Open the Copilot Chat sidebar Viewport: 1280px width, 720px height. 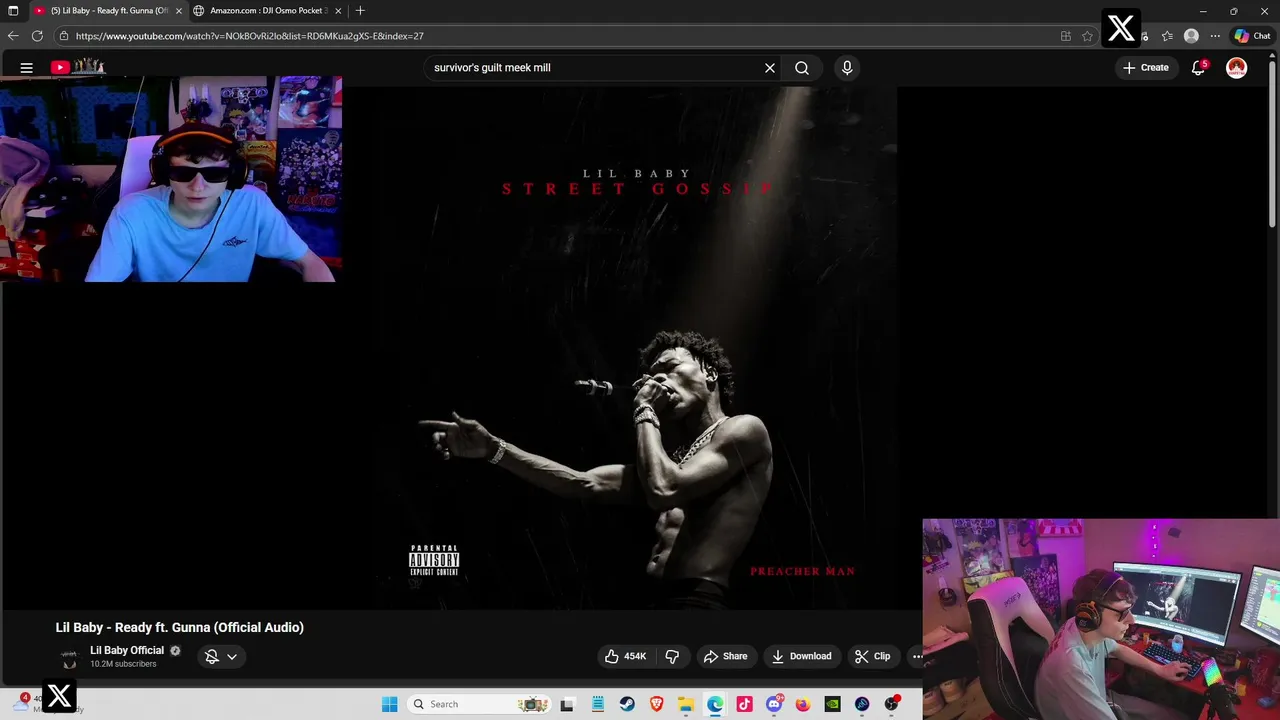(1252, 36)
